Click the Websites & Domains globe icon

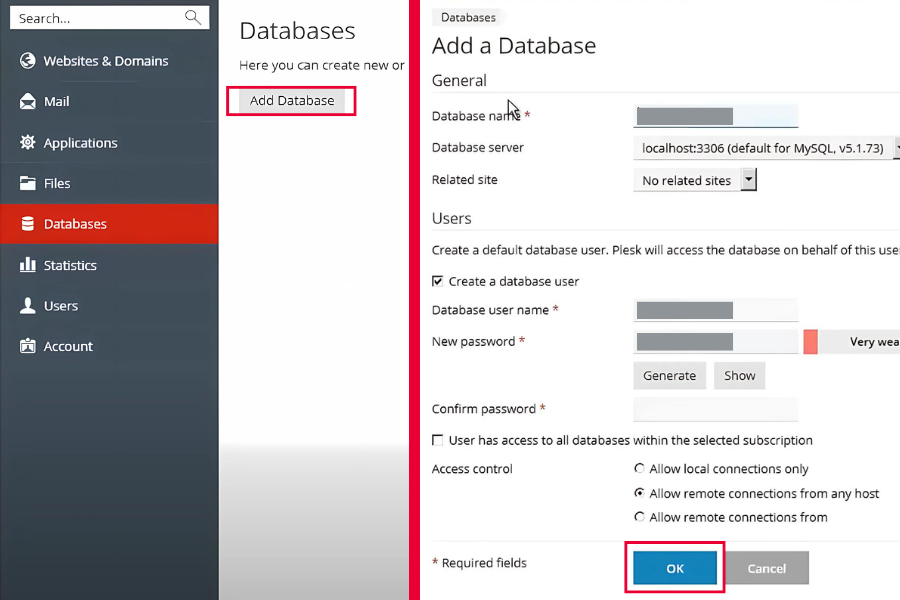pos(27,61)
